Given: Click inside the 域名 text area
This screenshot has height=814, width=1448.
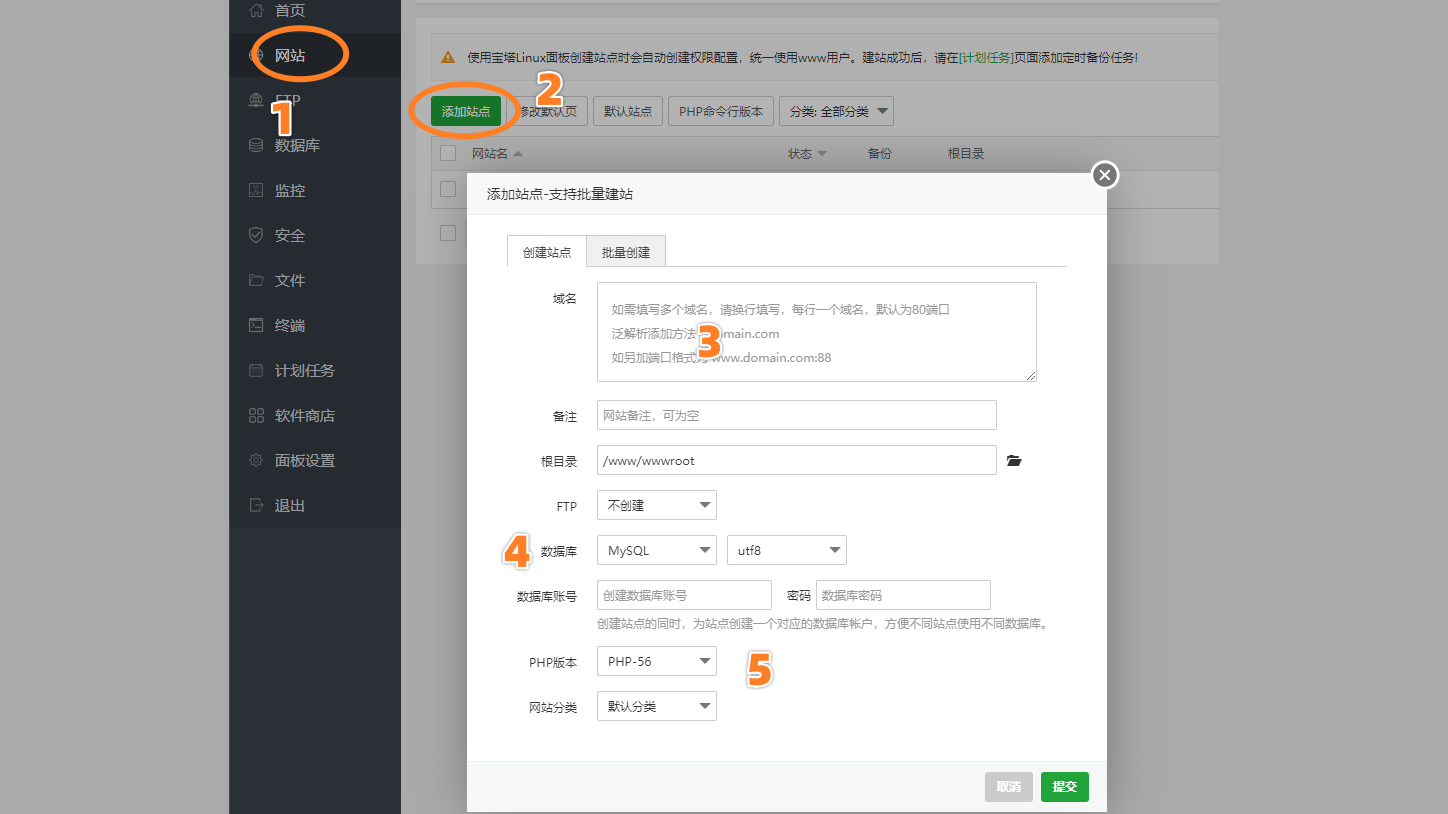Looking at the screenshot, I should click(816, 332).
